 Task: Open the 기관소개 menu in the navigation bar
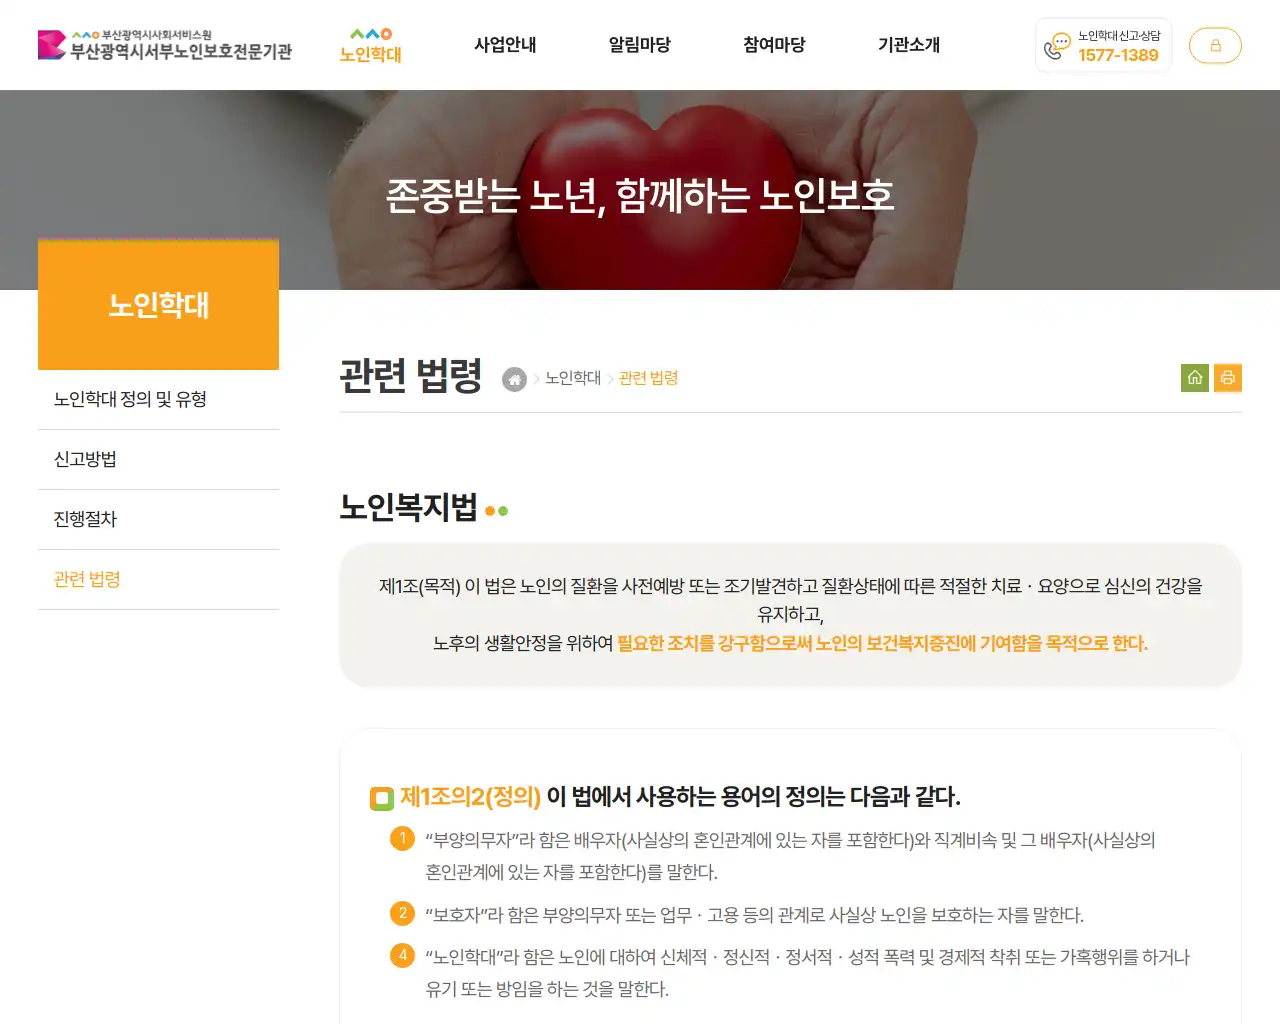[x=908, y=45]
